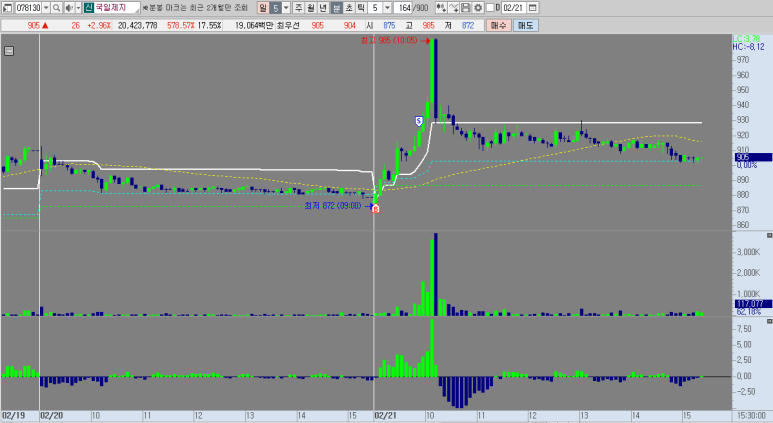The image size is (773, 423).
Task: Toggle the D checkbox next to the date
Action: coord(490,8)
